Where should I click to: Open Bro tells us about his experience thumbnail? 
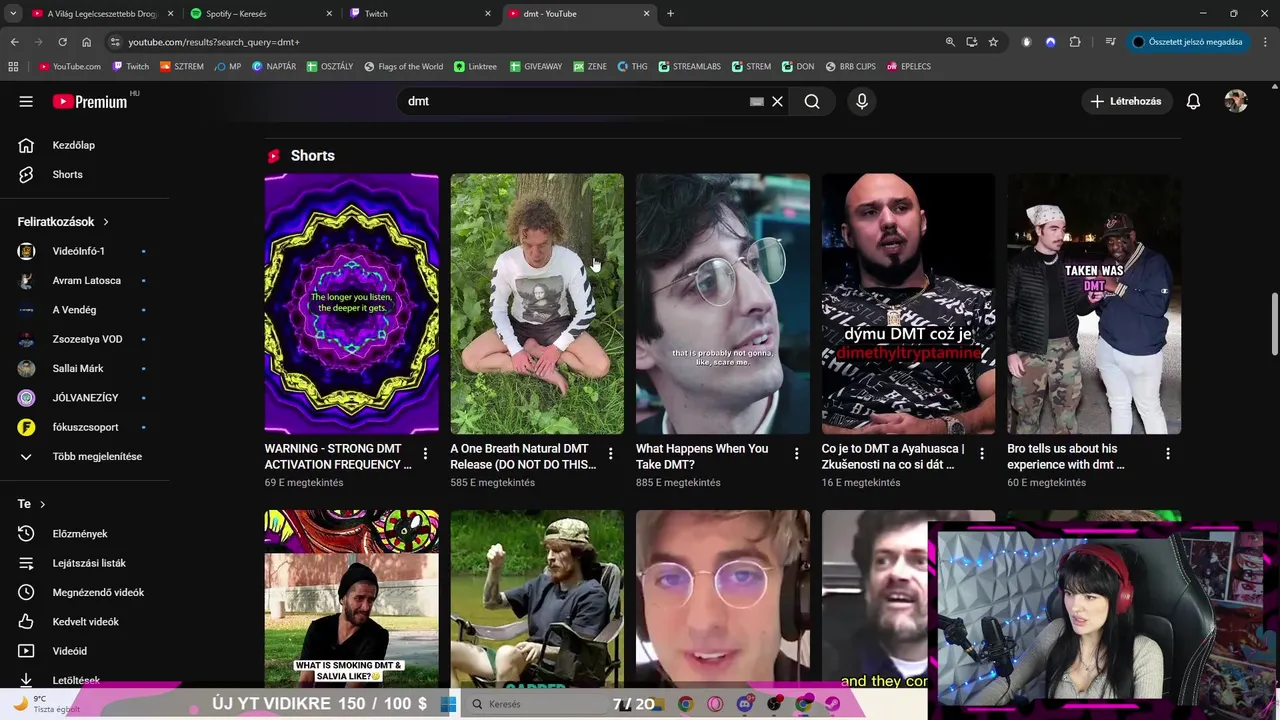coord(1094,304)
